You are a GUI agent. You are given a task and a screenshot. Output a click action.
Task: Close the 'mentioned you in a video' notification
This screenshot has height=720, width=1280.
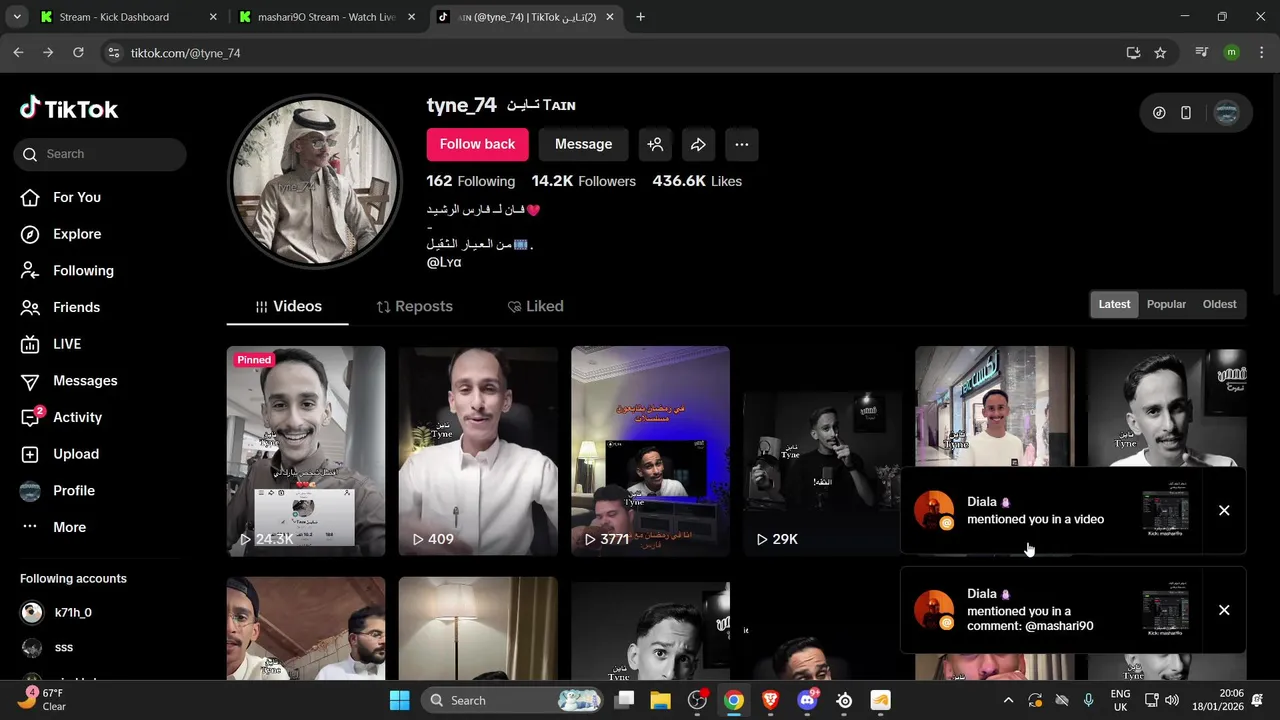tap(1224, 510)
